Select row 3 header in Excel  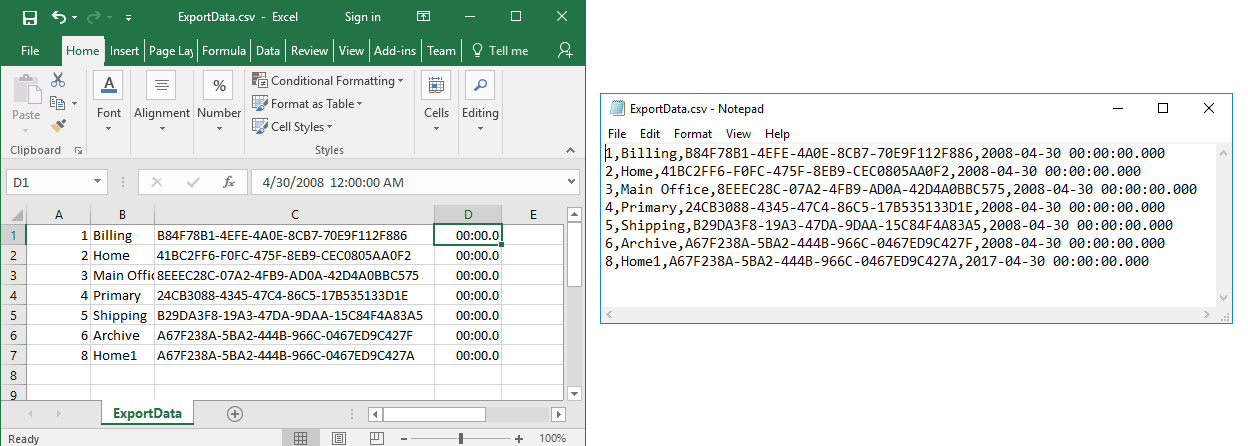13,275
